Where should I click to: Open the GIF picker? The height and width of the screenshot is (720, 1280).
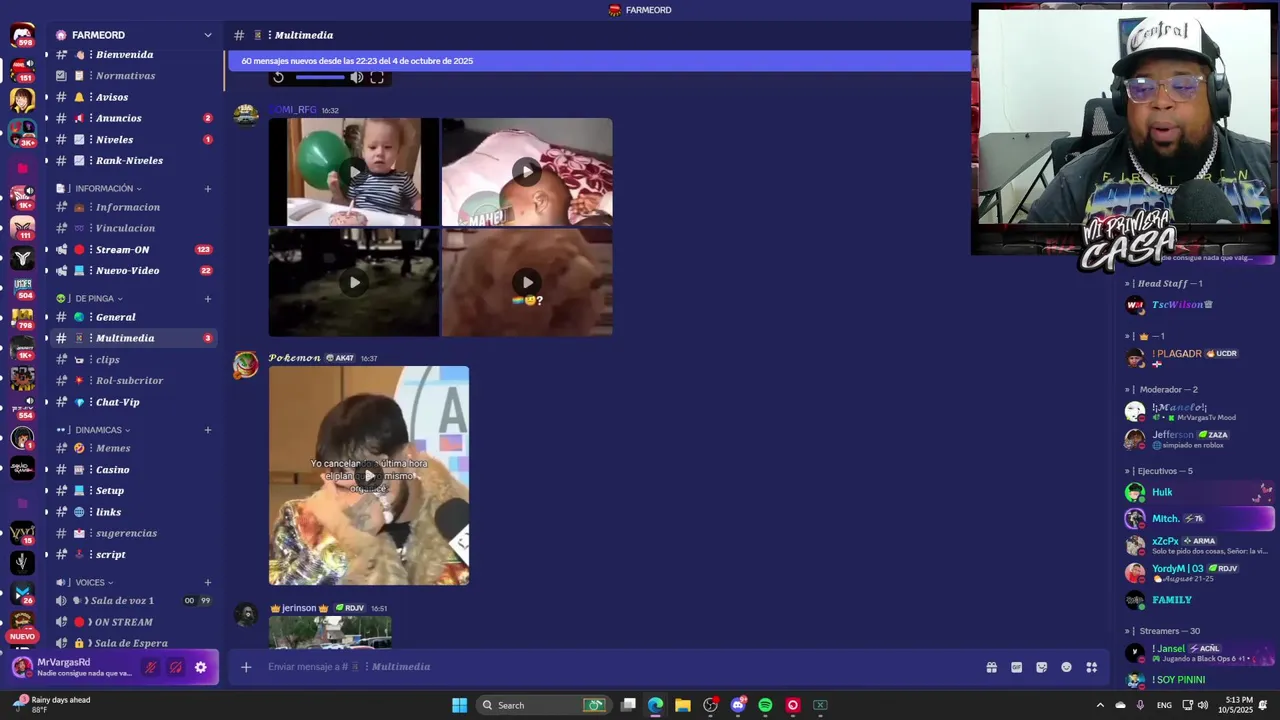coord(1016,667)
